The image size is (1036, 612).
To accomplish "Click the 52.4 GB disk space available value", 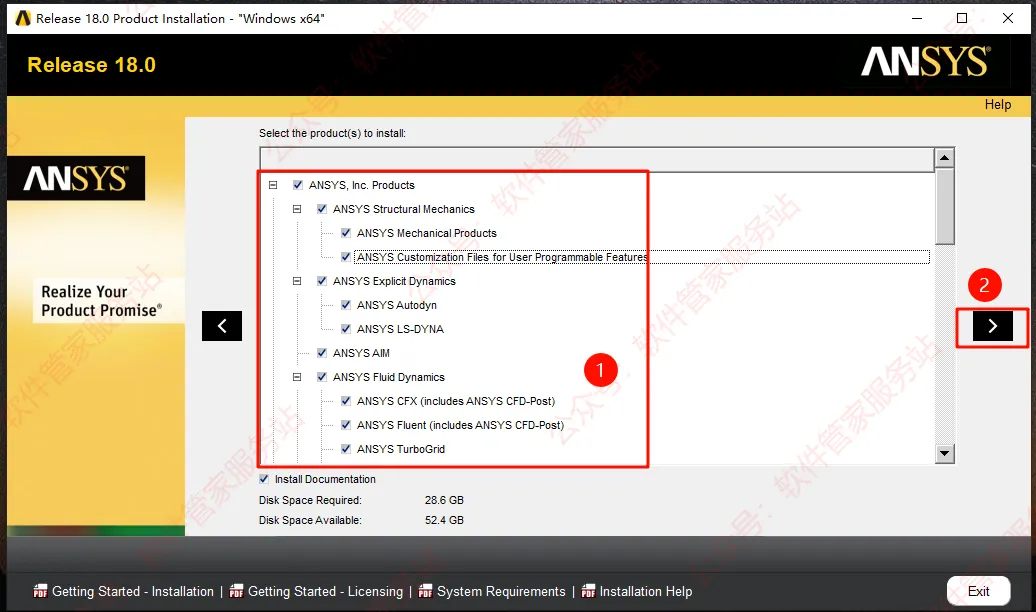I will [x=444, y=520].
